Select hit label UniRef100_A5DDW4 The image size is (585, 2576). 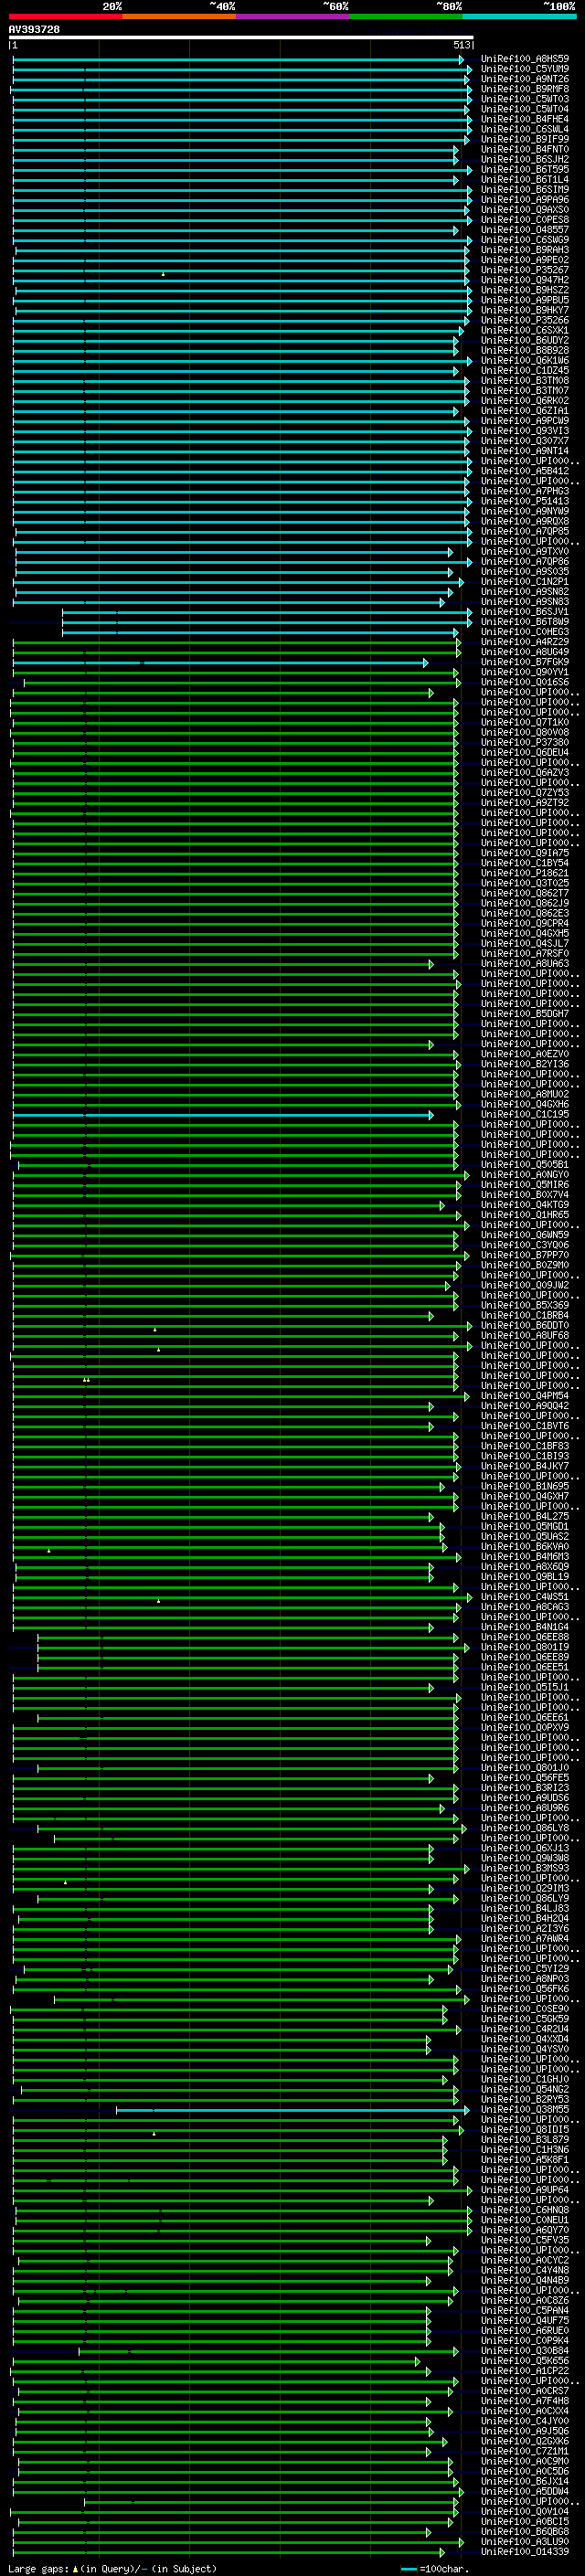(525, 2491)
